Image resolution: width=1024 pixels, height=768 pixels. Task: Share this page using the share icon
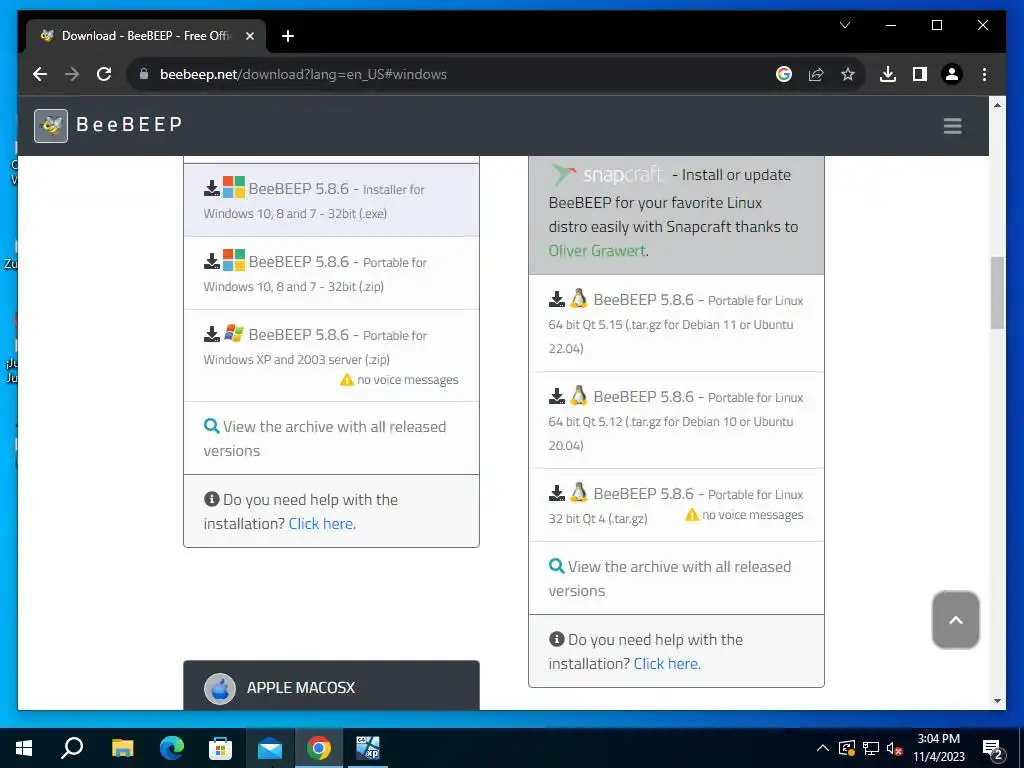(816, 74)
